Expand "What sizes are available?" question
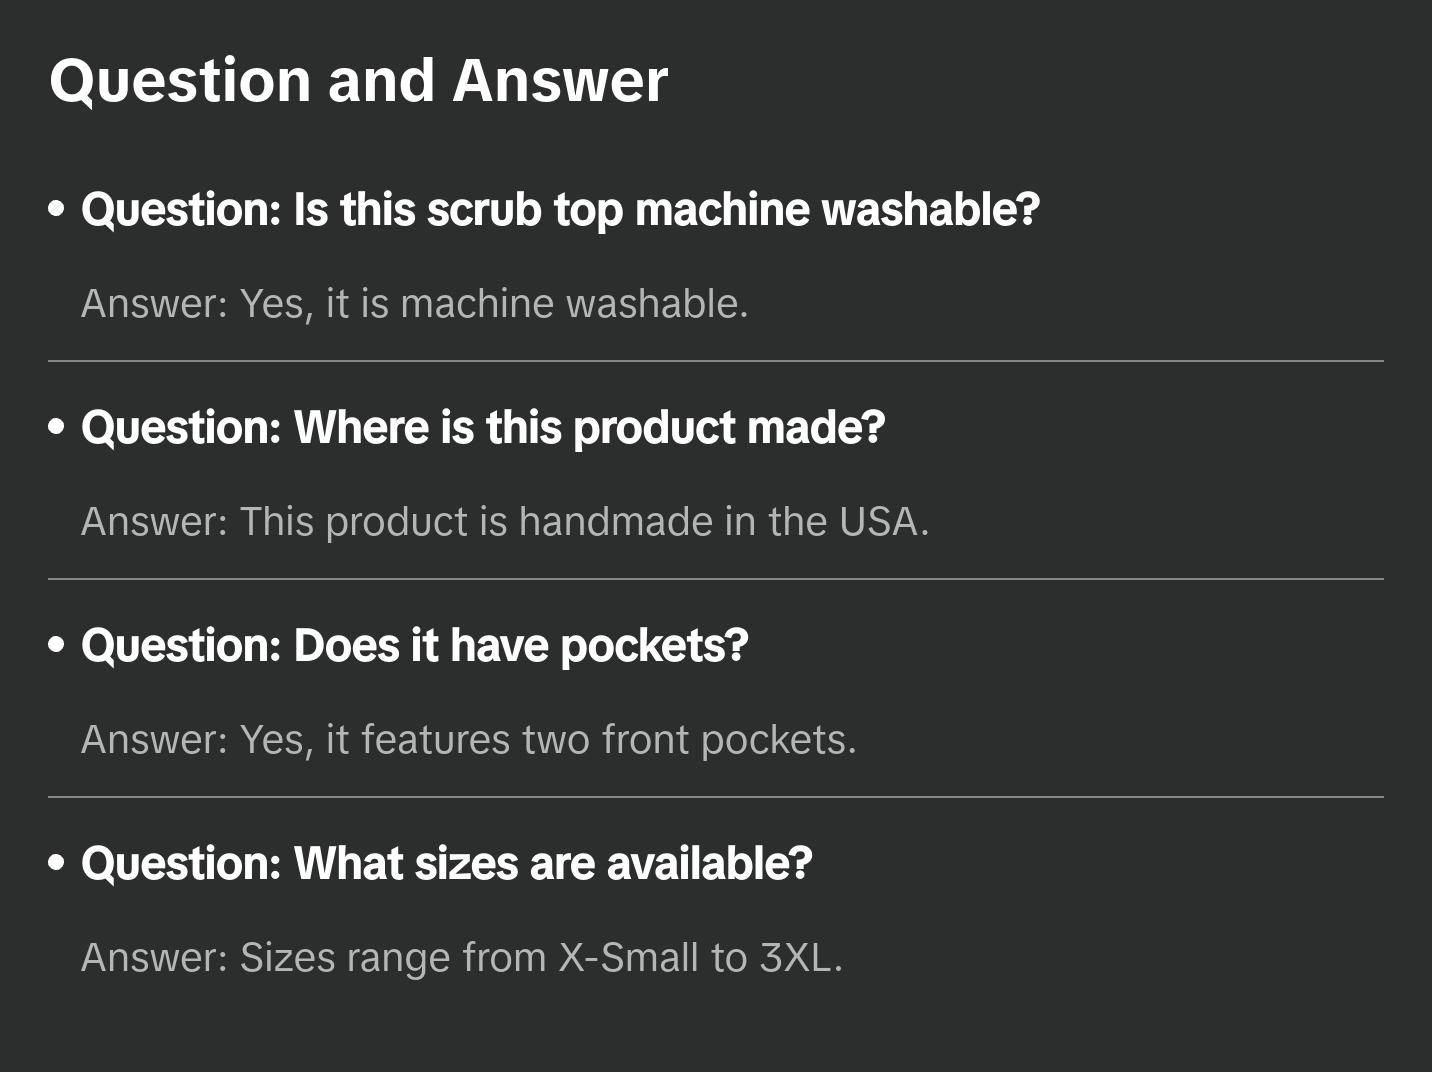Screen dimensions: 1432x1072 (x=446, y=864)
